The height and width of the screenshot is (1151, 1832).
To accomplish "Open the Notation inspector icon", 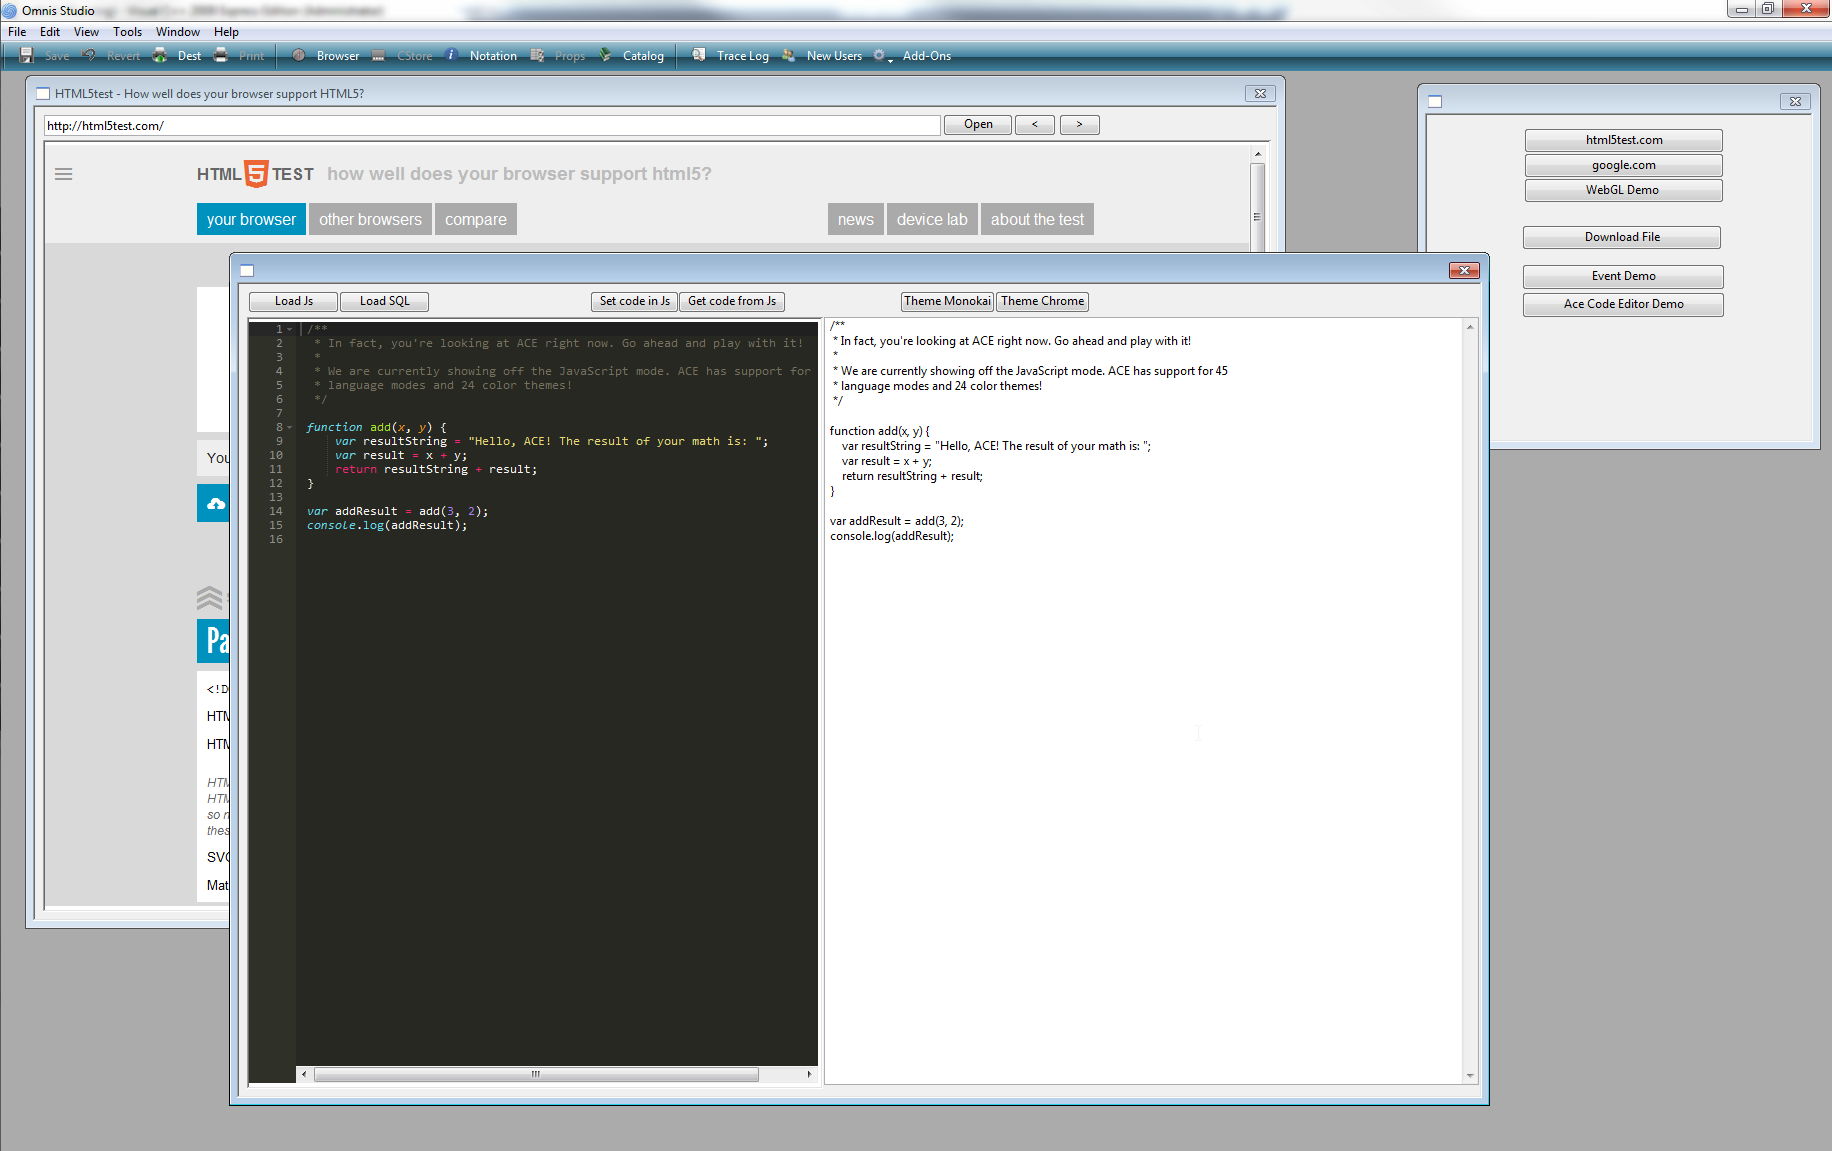I will click(x=452, y=56).
